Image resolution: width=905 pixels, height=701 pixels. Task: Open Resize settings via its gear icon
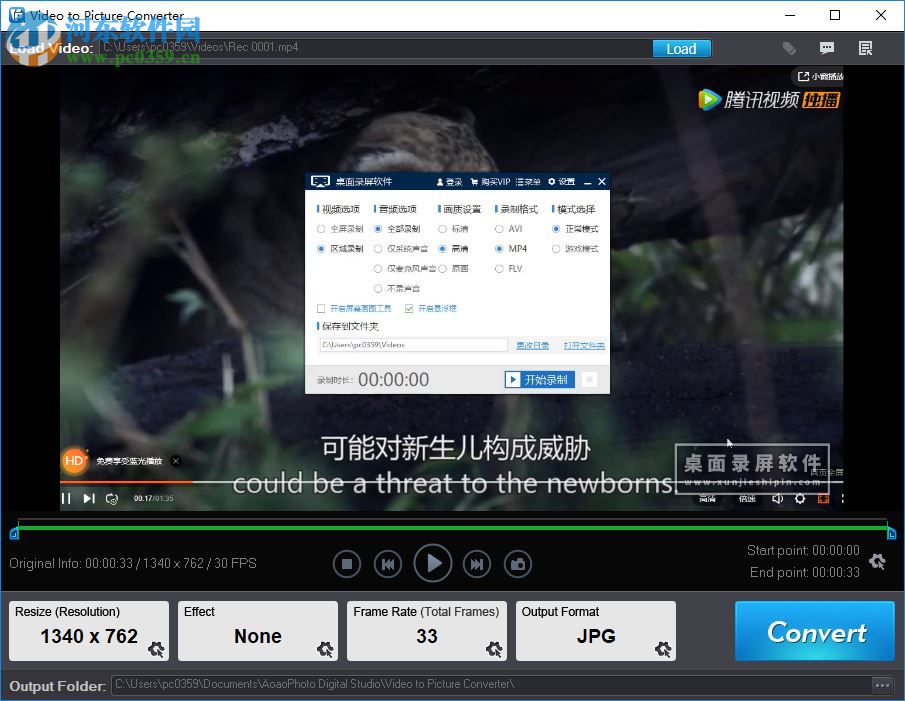click(x=156, y=649)
